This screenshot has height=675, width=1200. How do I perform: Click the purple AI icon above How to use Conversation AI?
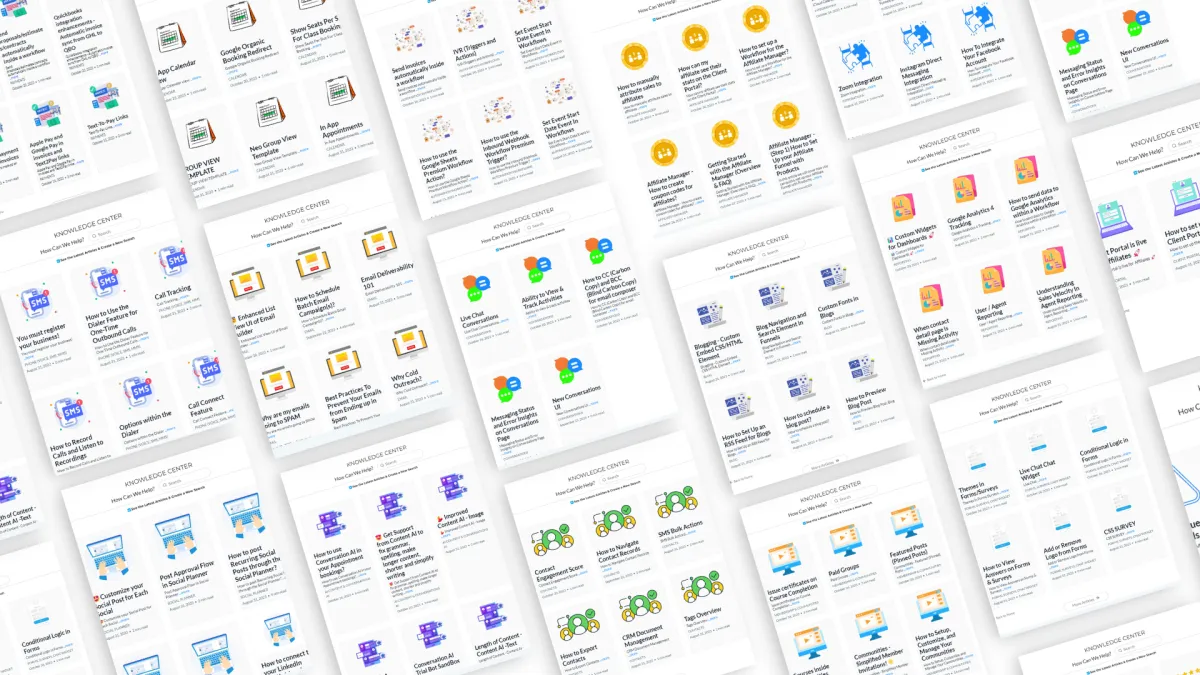331,525
